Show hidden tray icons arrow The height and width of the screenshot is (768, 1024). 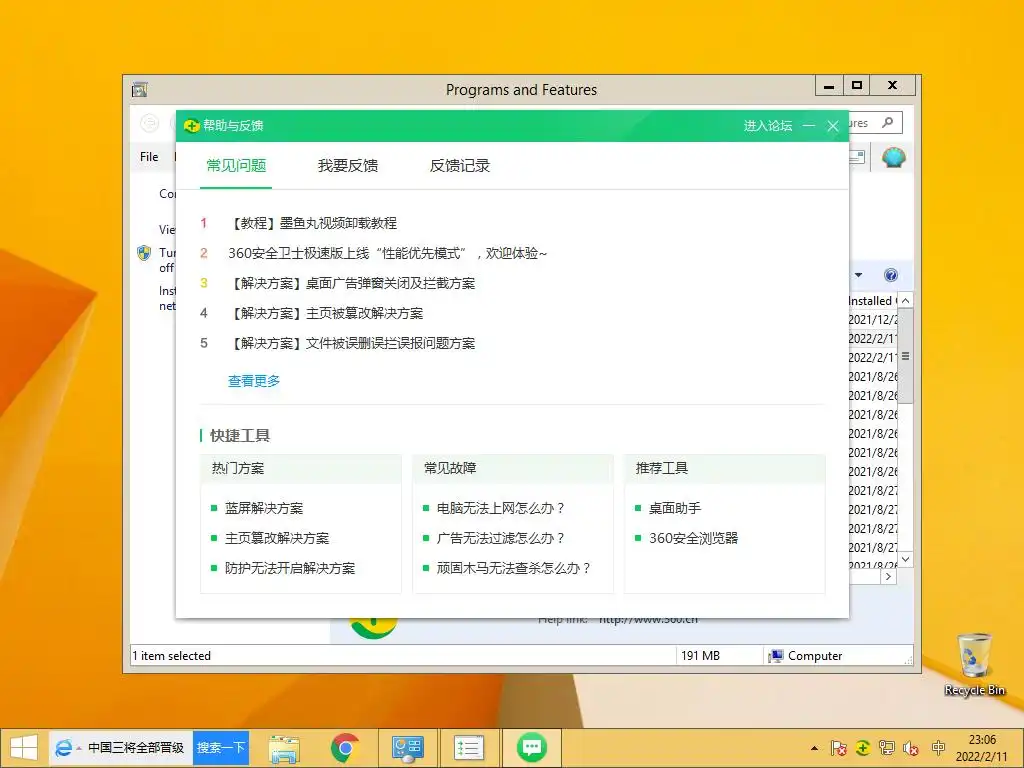coord(814,748)
